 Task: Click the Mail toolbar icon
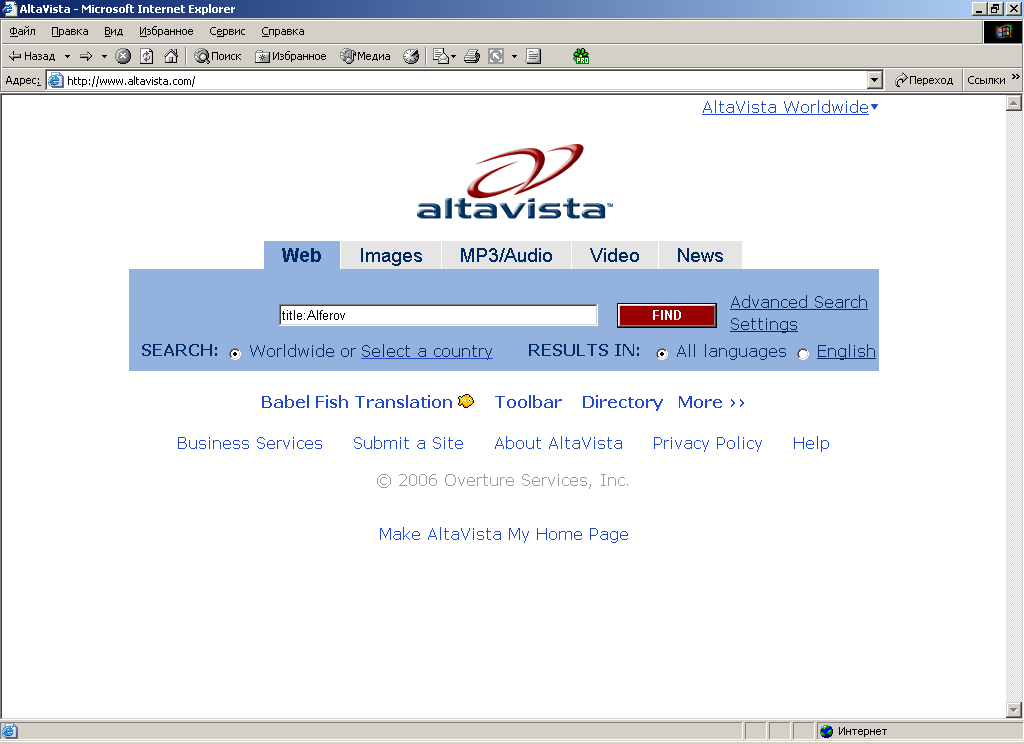tap(441, 56)
